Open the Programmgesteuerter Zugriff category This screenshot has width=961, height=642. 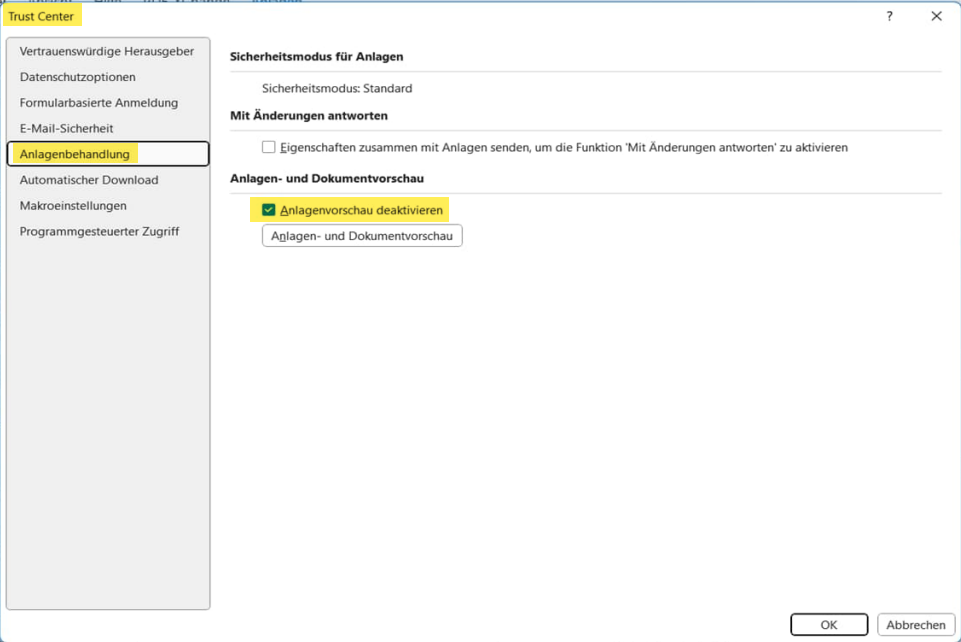99,231
